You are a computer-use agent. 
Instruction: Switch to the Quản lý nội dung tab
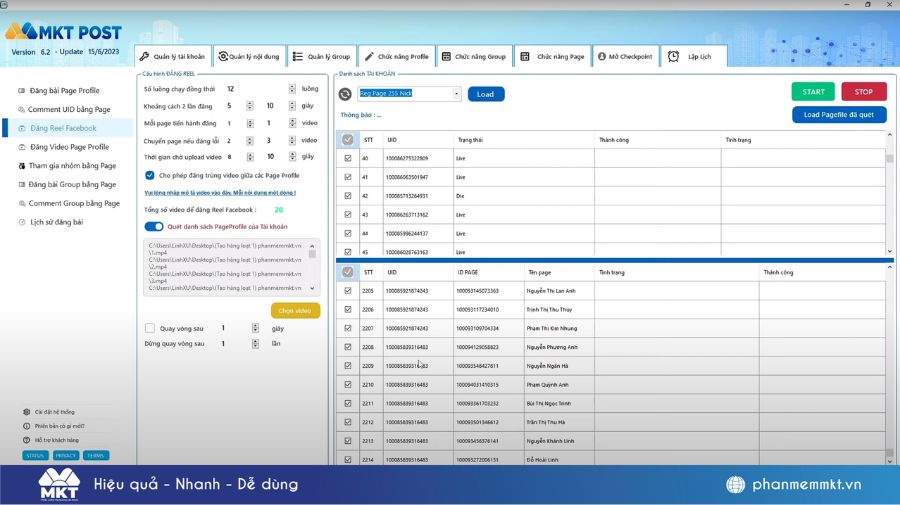pyautogui.click(x=249, y=57)
